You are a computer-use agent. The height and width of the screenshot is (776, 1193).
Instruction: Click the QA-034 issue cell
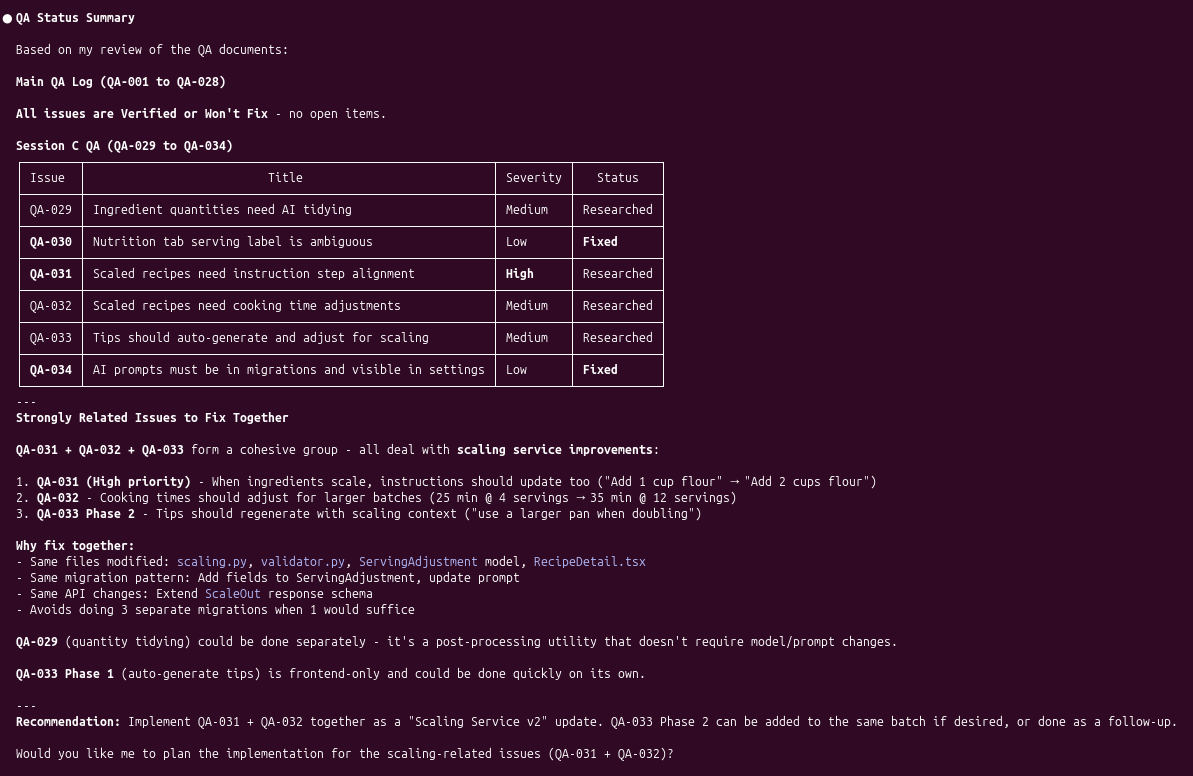click(51, 370)
